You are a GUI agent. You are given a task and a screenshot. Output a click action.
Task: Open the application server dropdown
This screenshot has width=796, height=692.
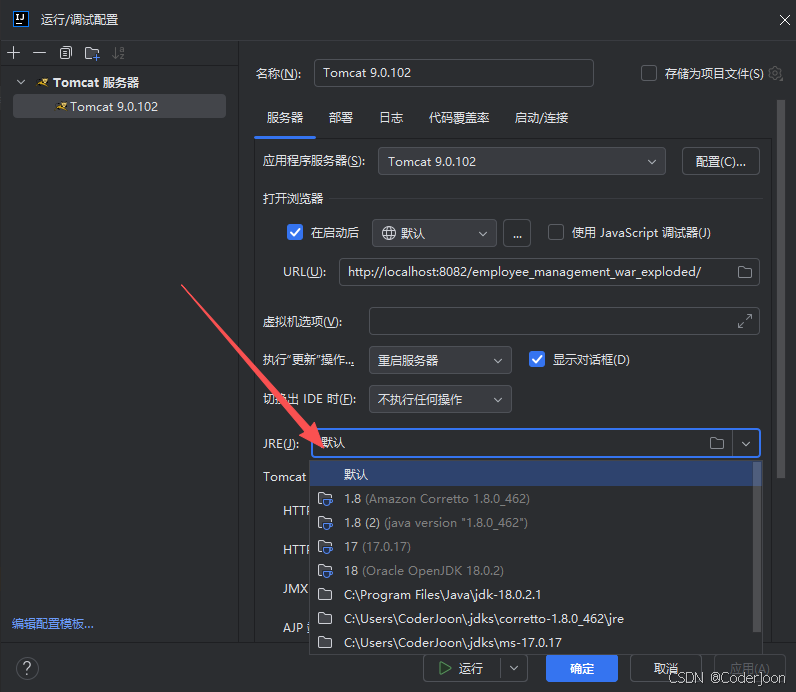521,161
